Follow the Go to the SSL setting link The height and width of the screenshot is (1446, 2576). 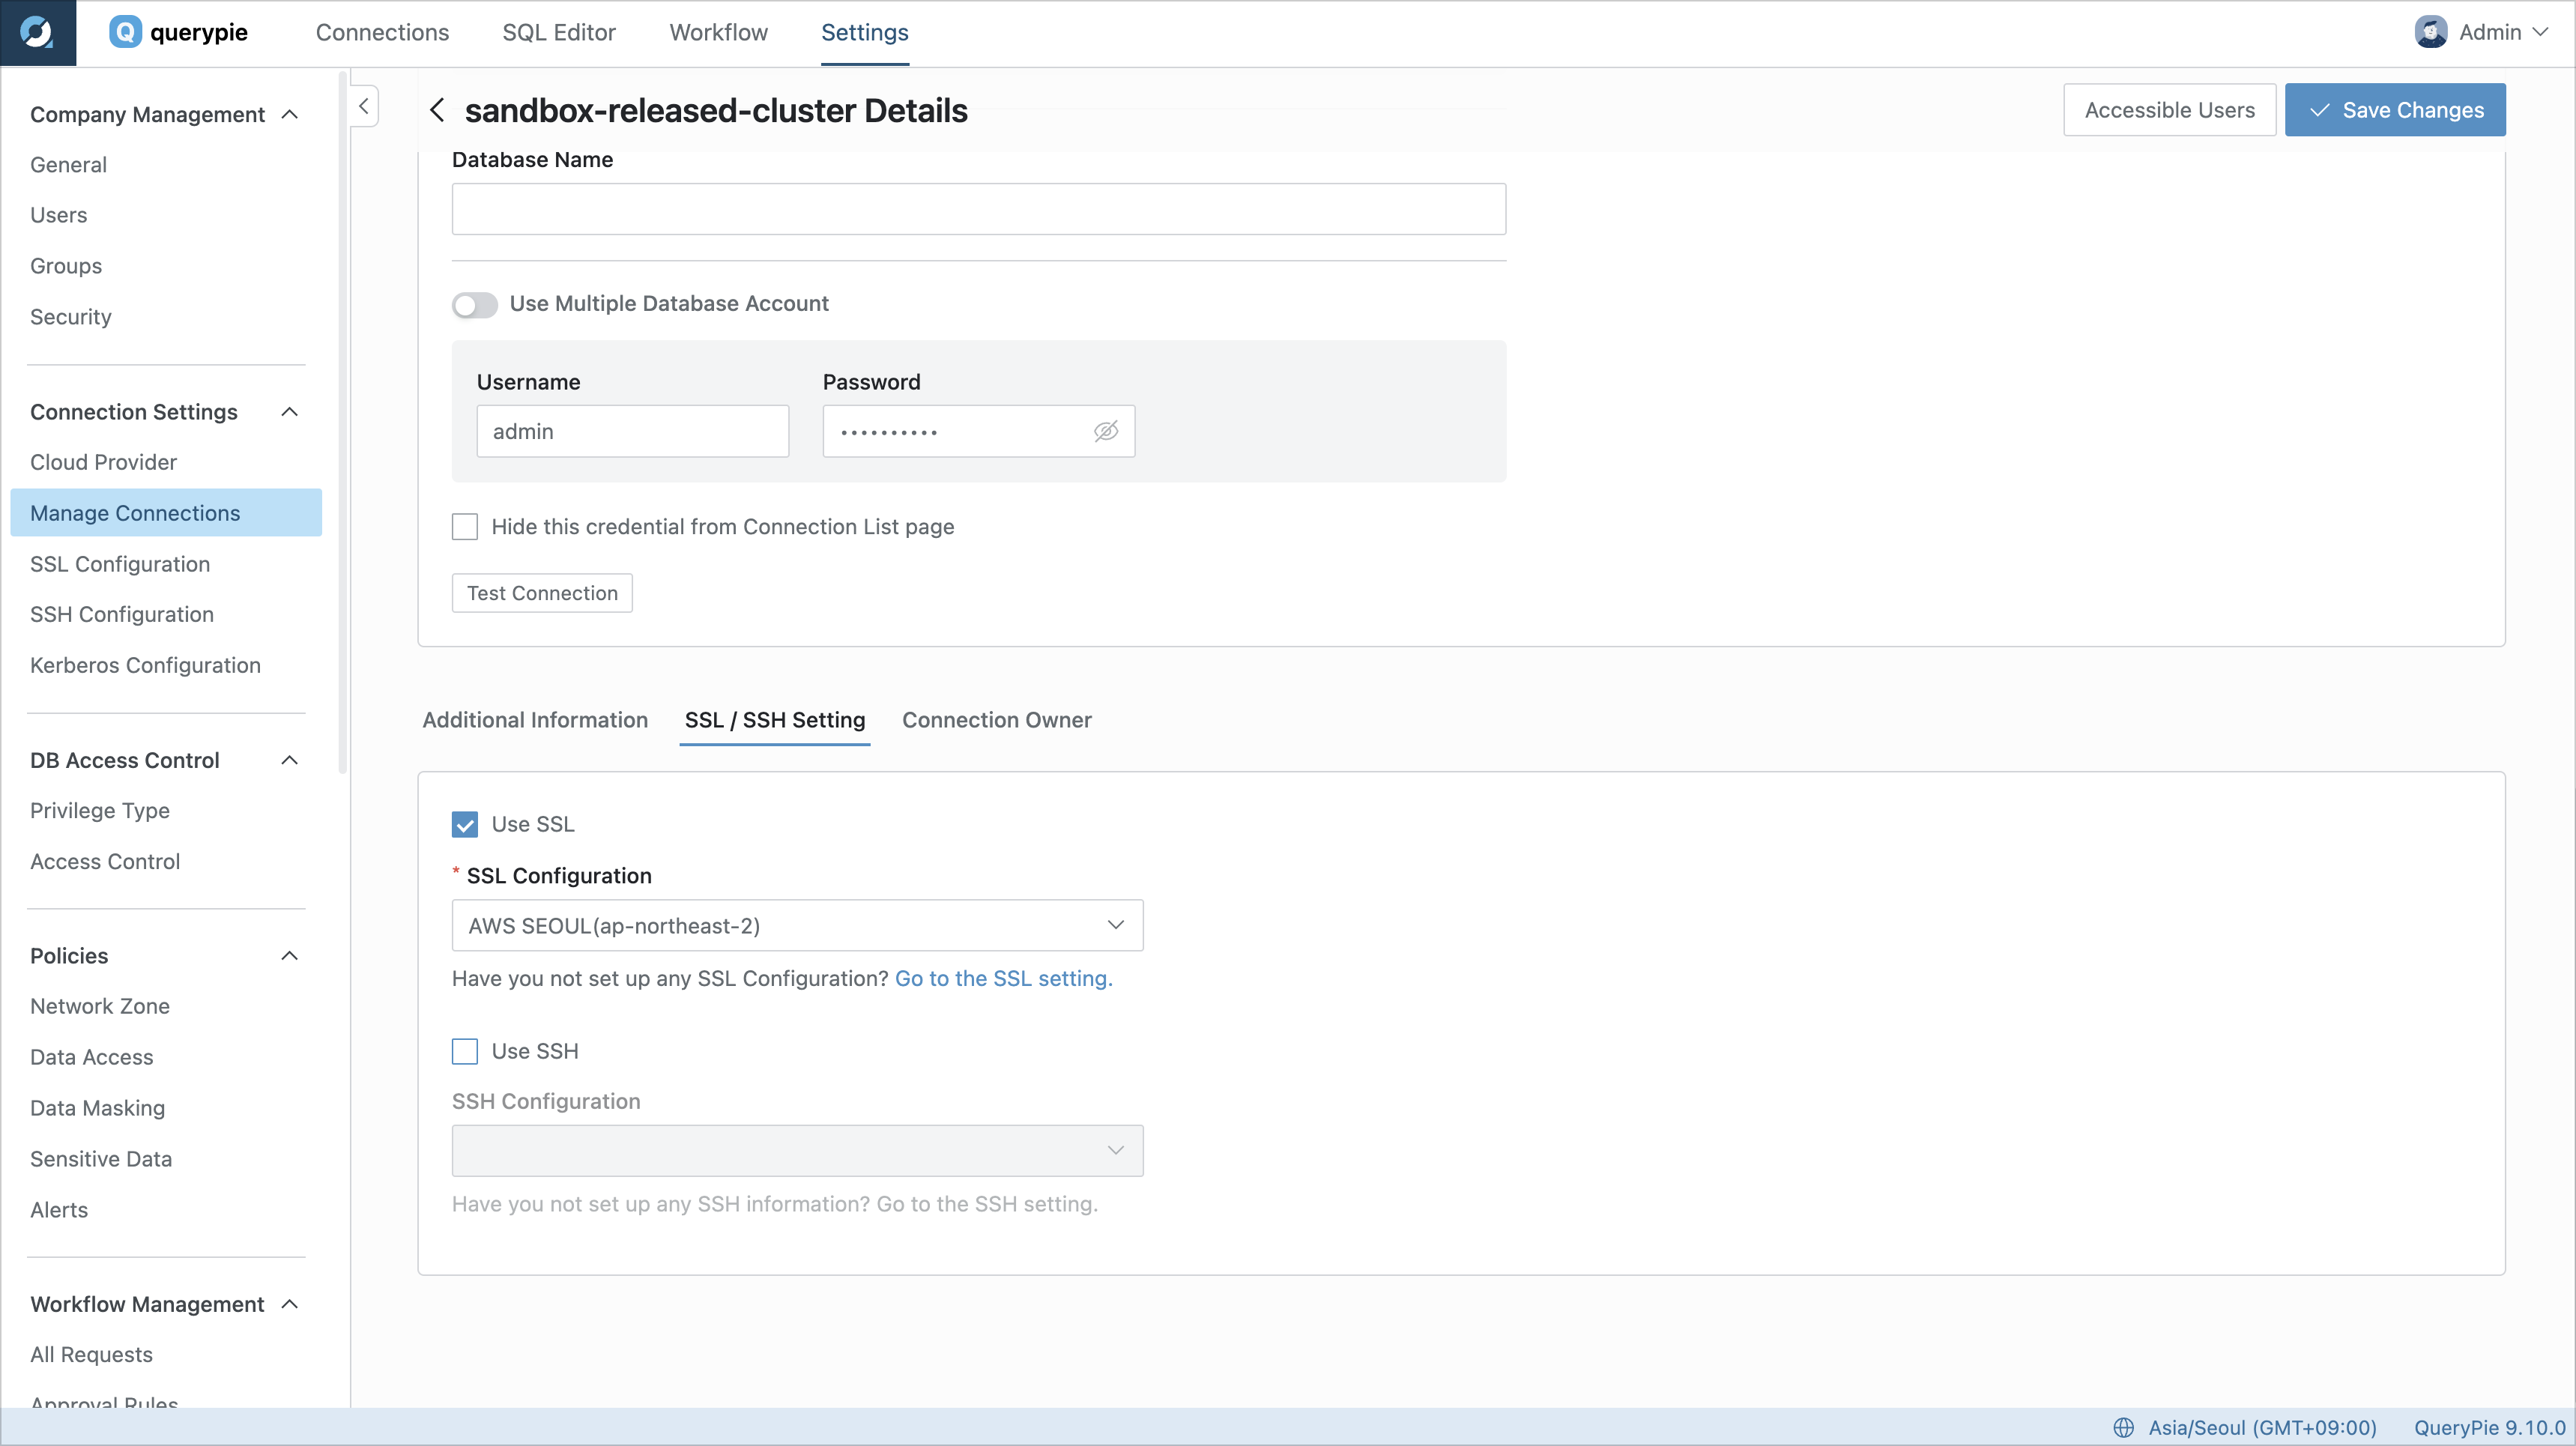pyautogui.click(x=1003, y=978)
